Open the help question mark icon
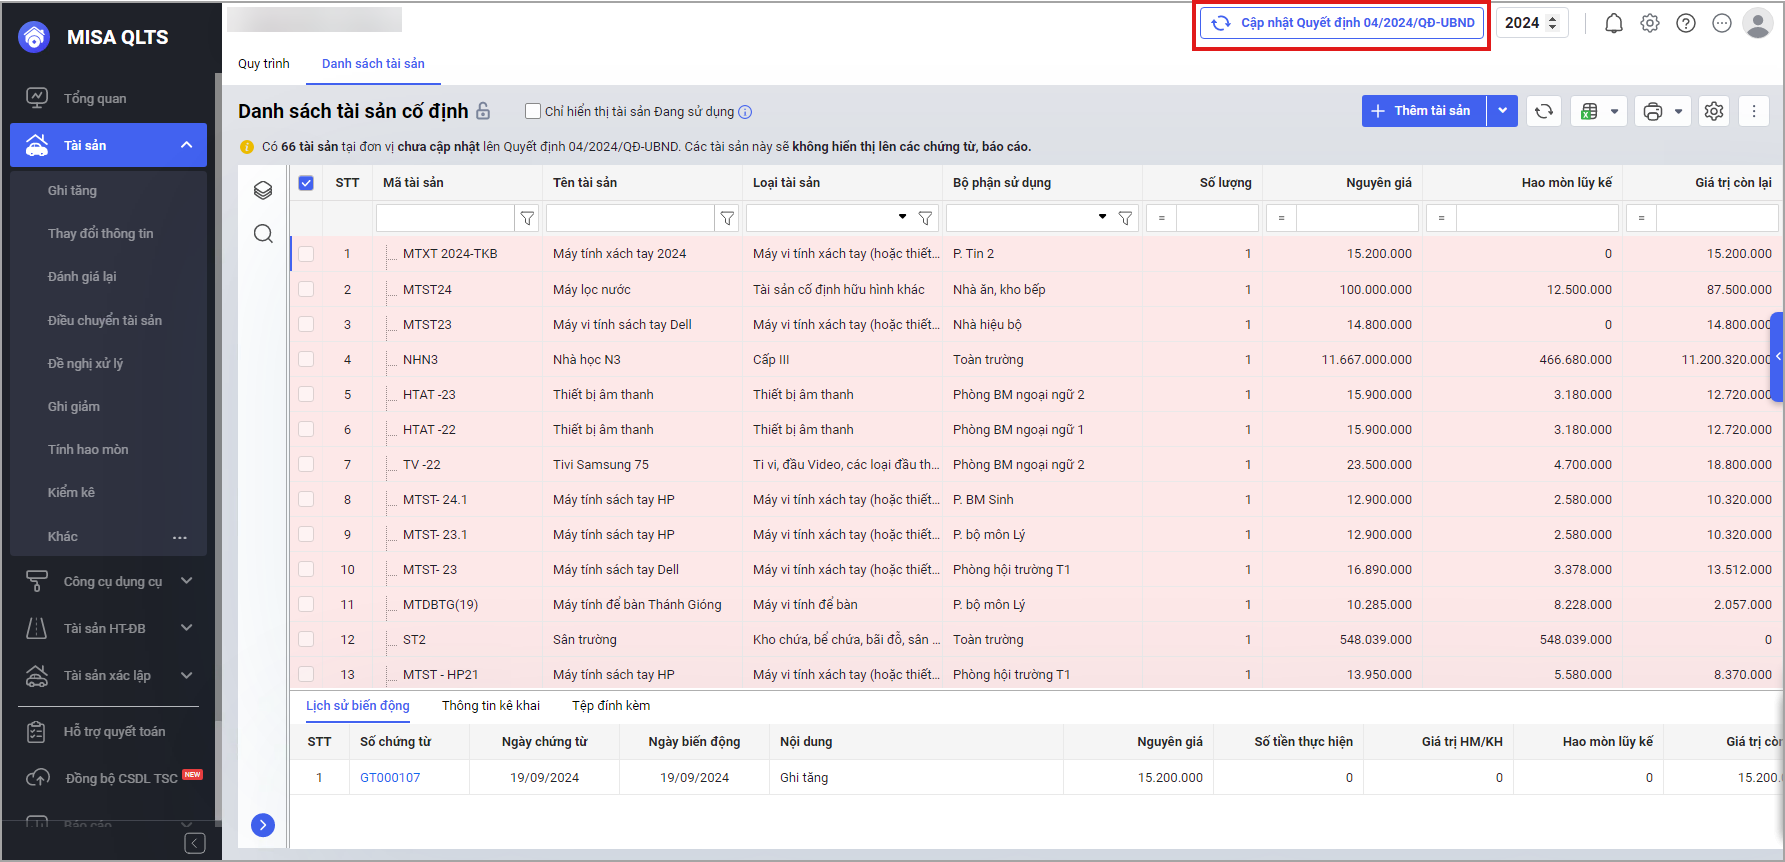This screenshot has width=1785, height=862. (x=1685, y=23)
